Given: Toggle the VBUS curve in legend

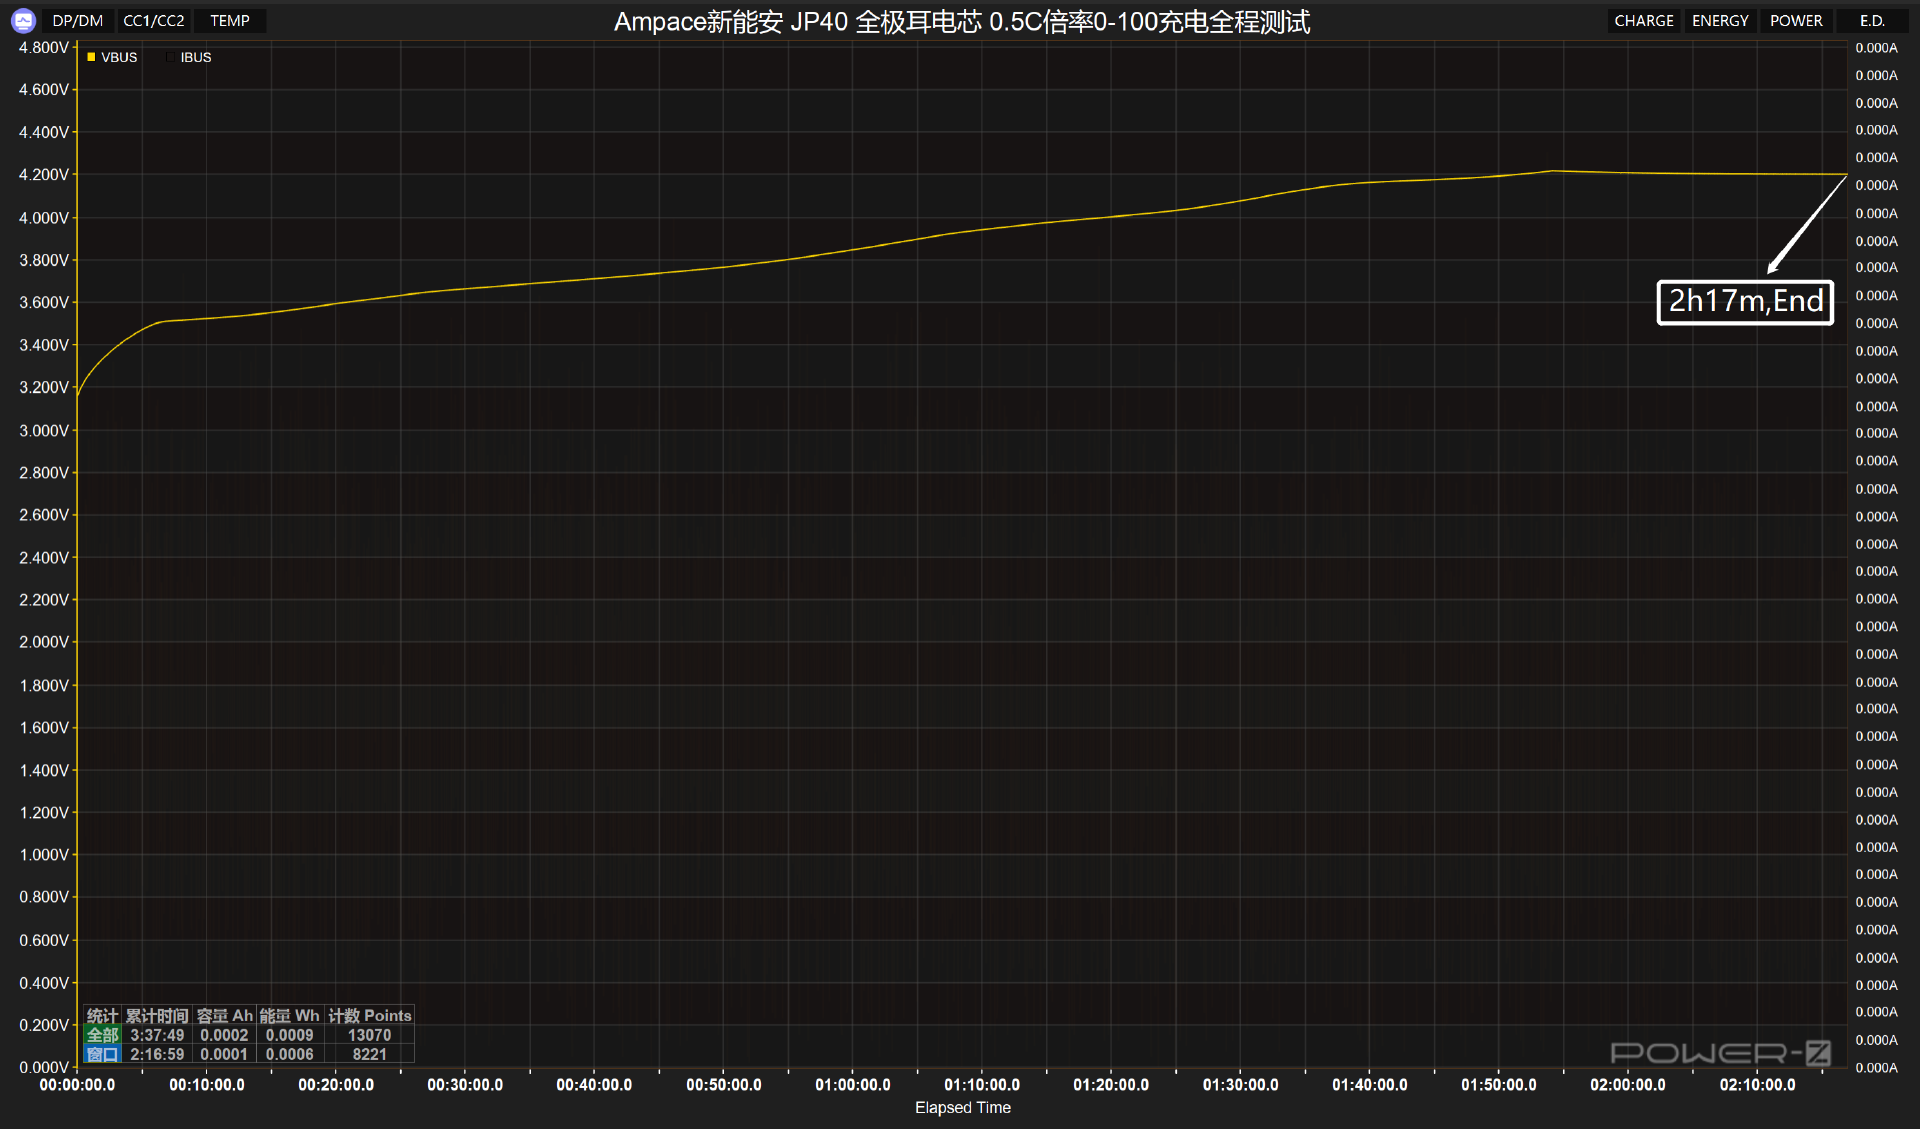Looking at the screenshot, I should 112,57.
